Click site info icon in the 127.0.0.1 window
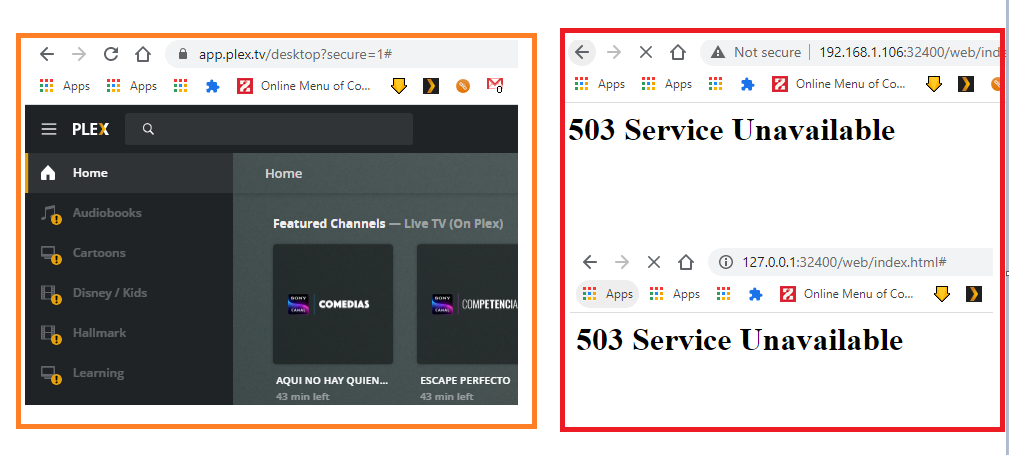This screenshot has width=1009, height=455. tap(726, 262)
